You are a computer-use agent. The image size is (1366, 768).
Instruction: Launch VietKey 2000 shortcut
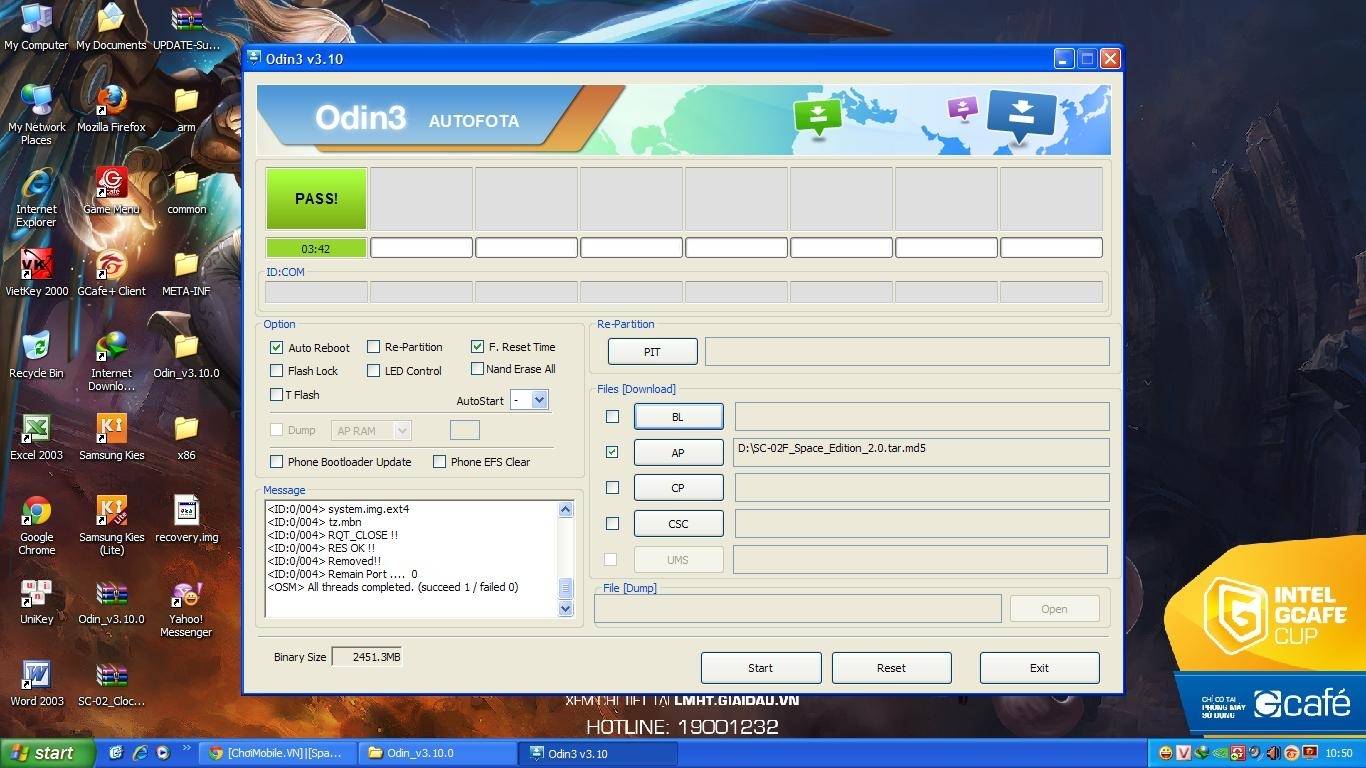tap(36, 272)
